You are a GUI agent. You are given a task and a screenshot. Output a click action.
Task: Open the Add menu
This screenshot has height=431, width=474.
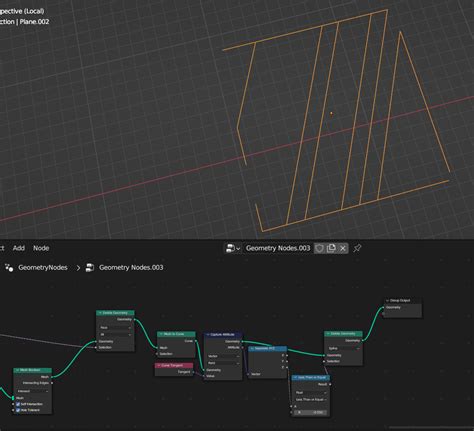[19, 248]
